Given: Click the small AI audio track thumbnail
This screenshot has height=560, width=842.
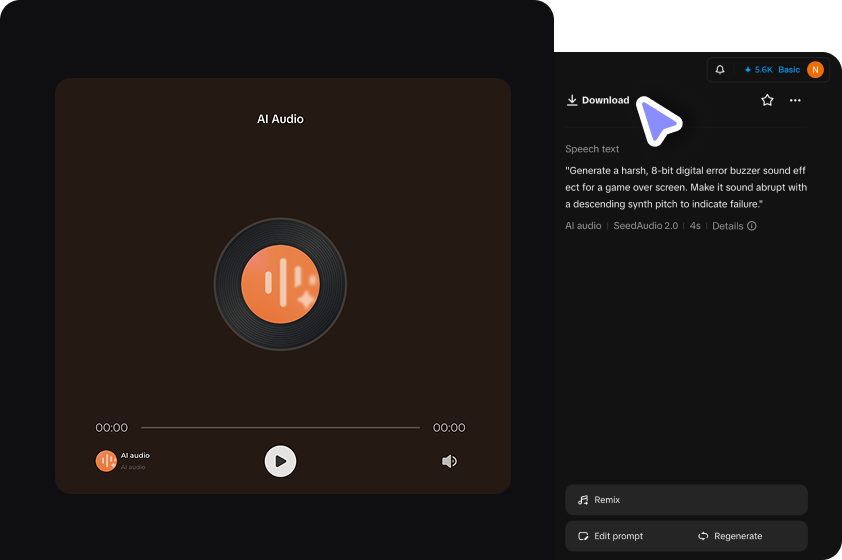Looking at the screenshot, I should [x=106, y=461].
